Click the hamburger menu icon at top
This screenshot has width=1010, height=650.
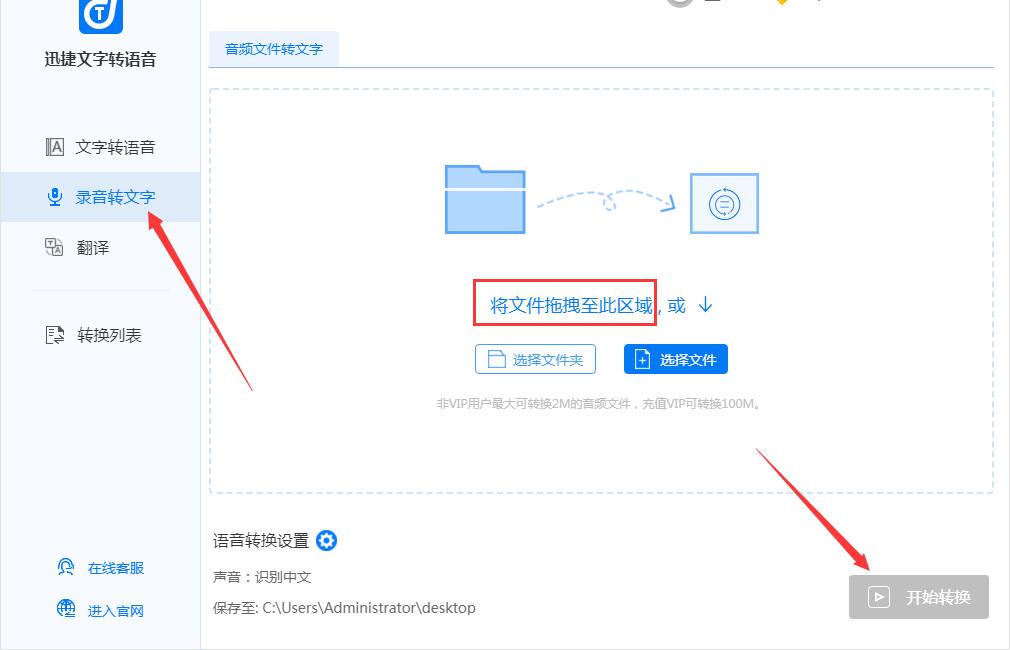point(712,3)
